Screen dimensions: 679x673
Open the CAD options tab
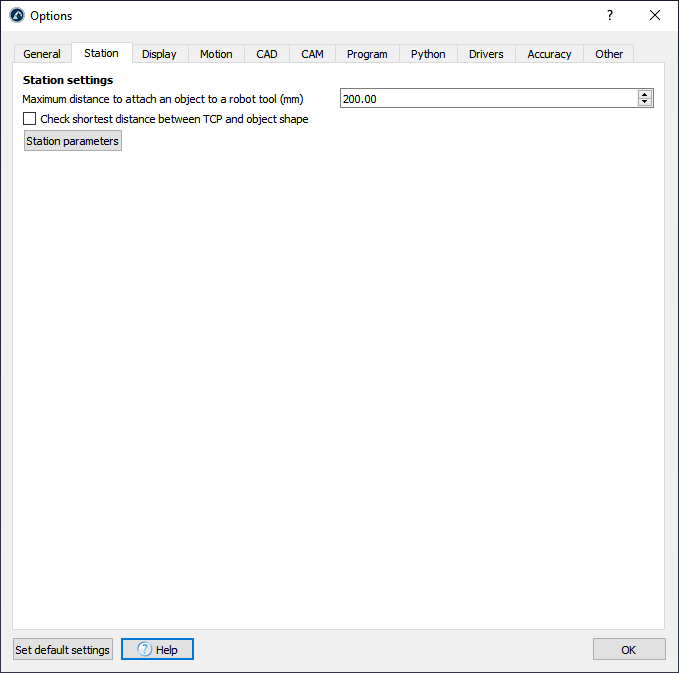pyautogui.click(x=267, y=54)
